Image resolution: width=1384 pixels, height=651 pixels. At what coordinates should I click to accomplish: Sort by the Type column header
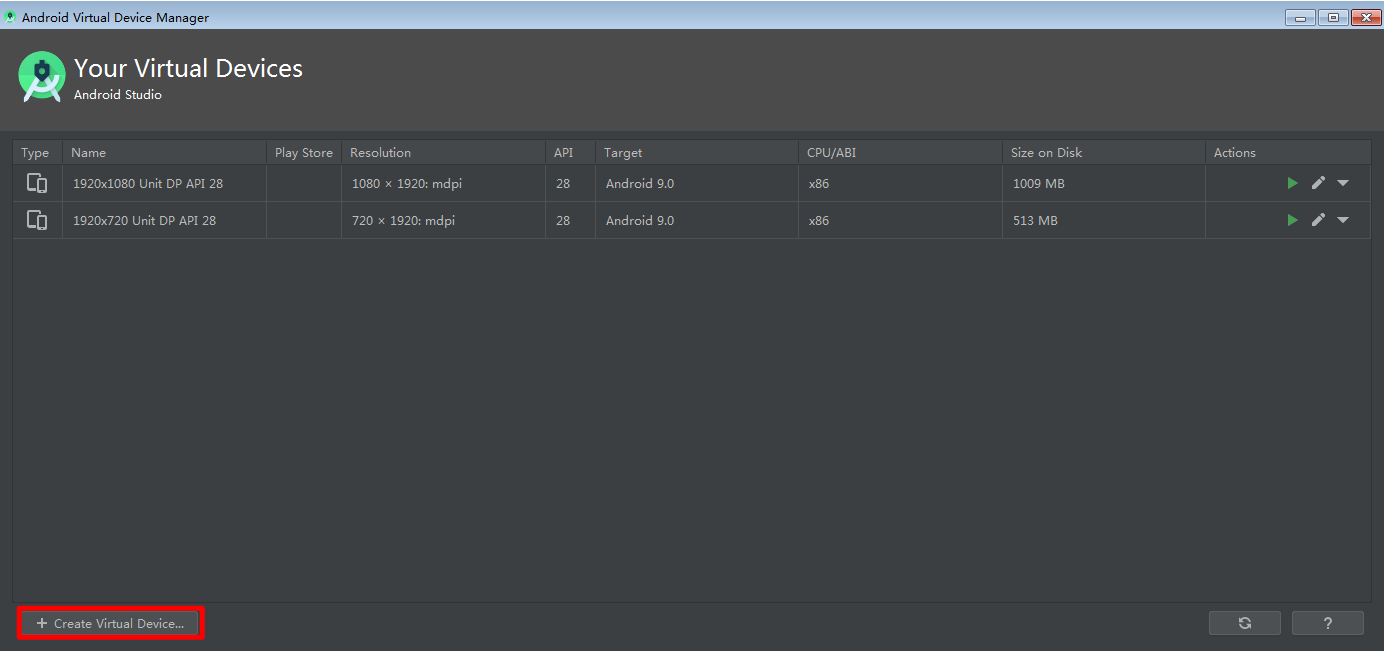(37, 153)
